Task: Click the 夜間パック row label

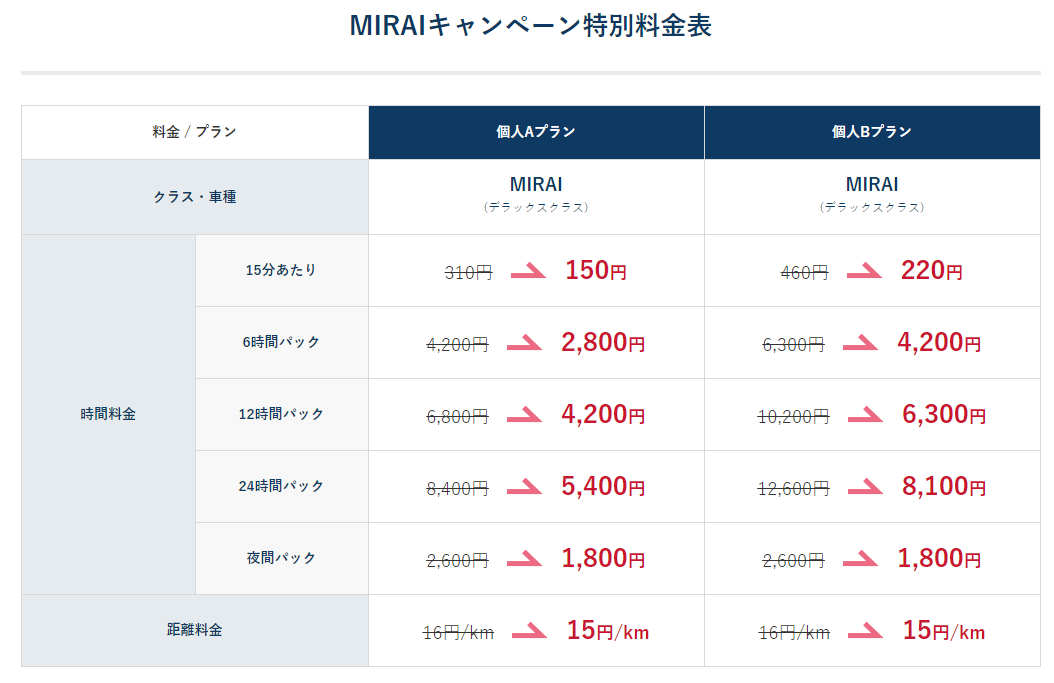Action: (x=281, y=558)
